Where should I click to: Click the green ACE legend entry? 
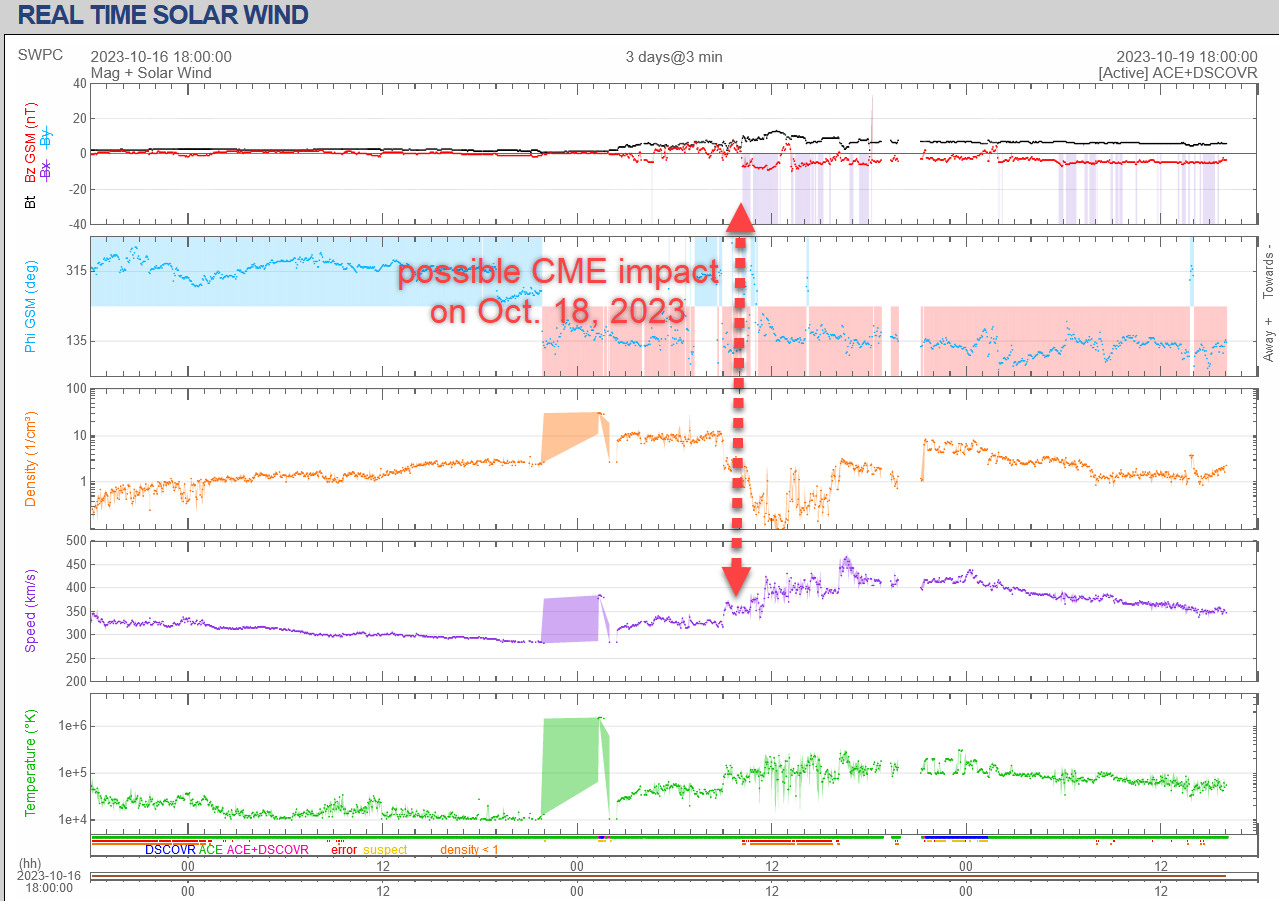pos(211,850)
